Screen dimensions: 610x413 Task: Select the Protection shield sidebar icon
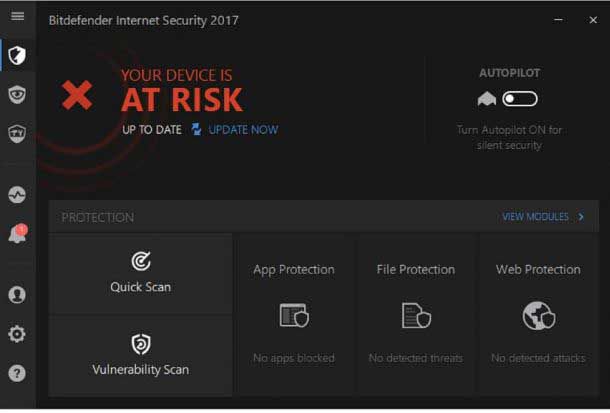click(x=17, y=55)
